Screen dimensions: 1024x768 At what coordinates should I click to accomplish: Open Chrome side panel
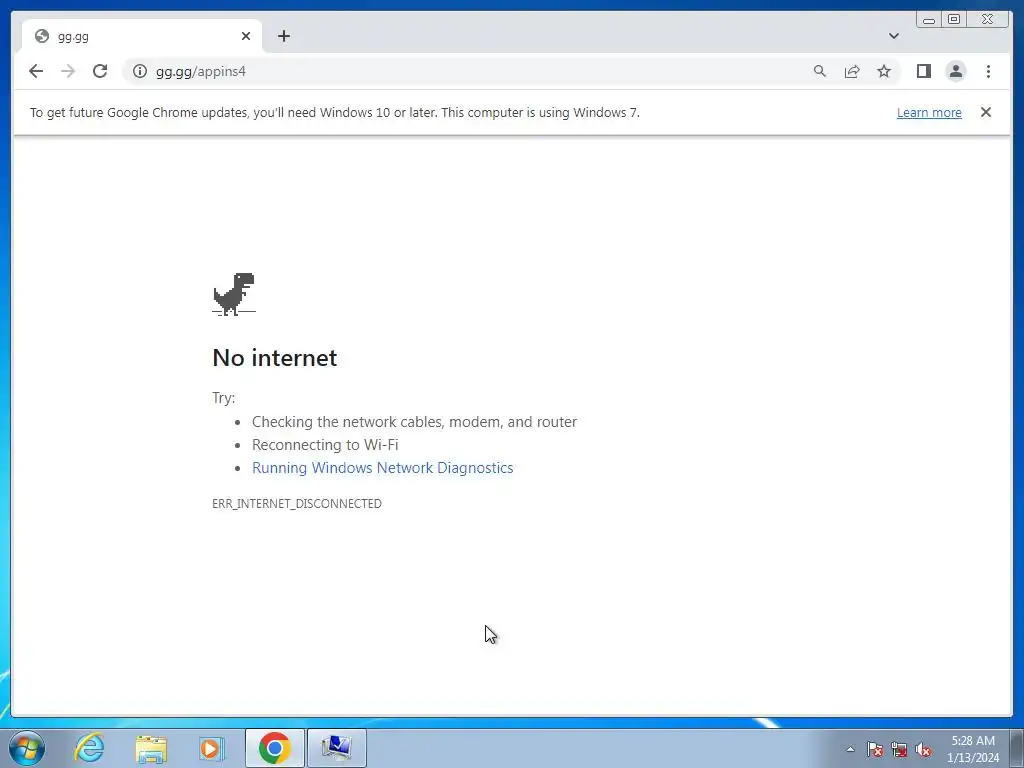pyautogui.click(x=923, y=71)
